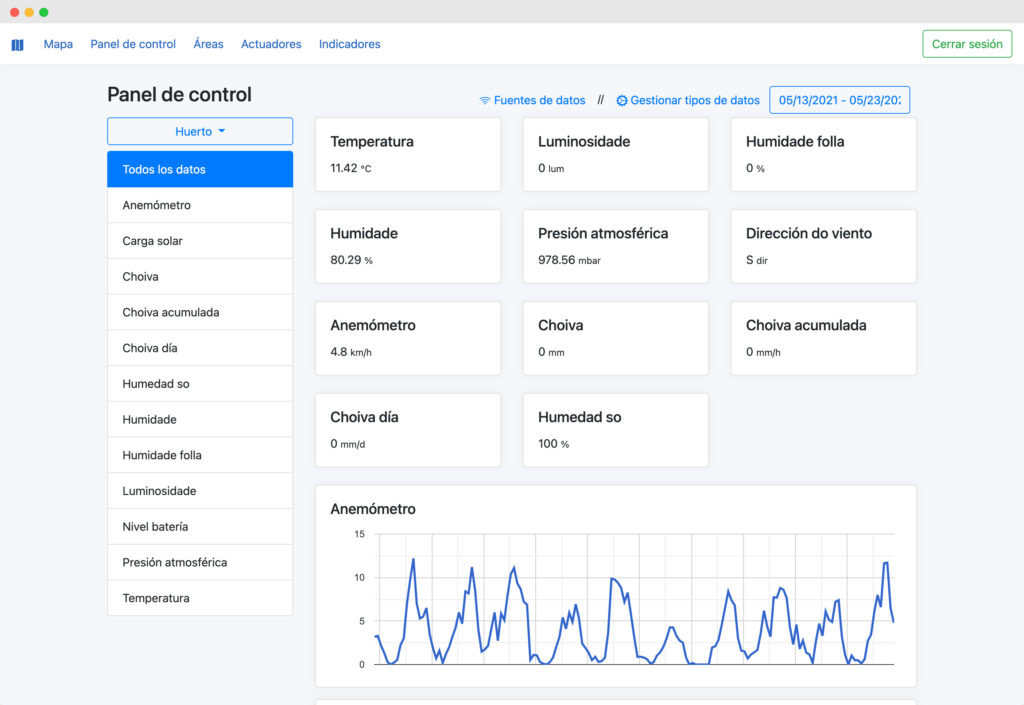
Task: Click the Temperatura 11.42 °C card
Action: [408, 155]
